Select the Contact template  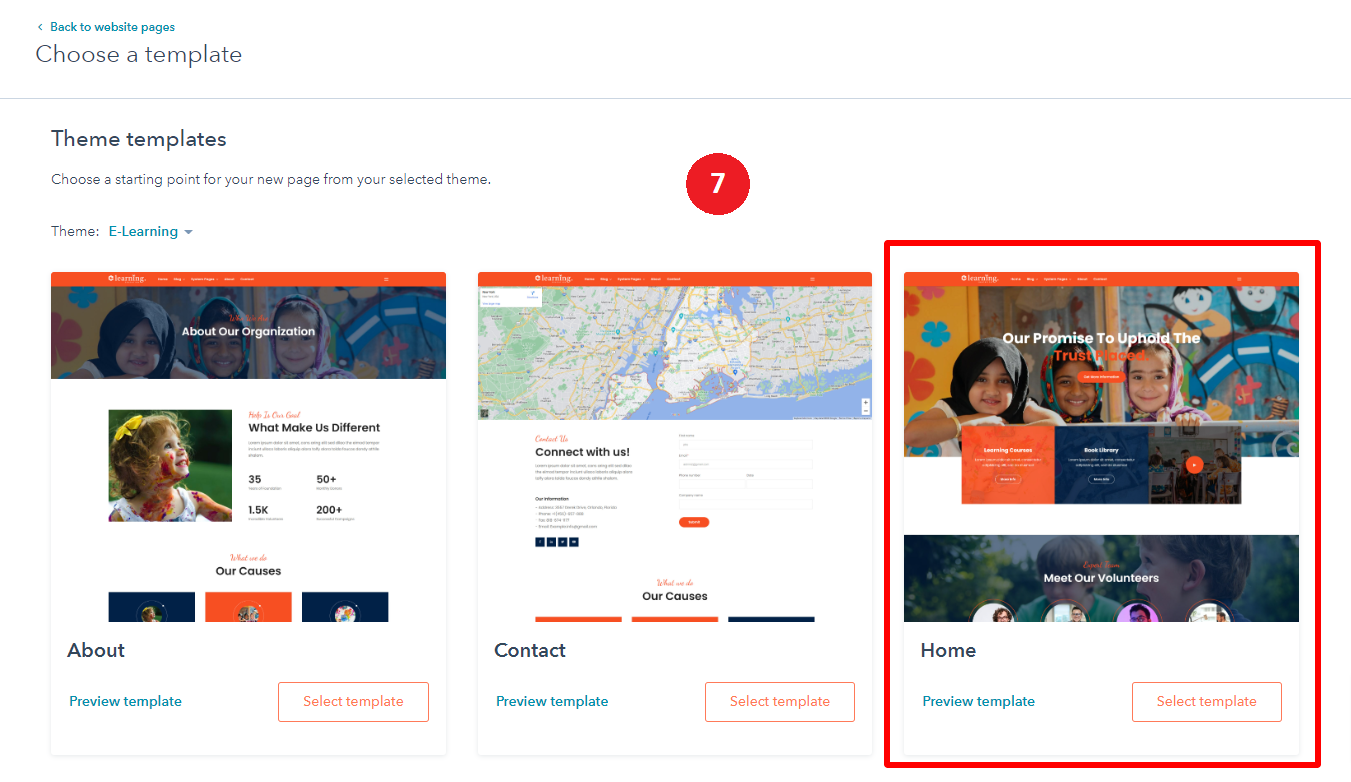coord(779,701)
